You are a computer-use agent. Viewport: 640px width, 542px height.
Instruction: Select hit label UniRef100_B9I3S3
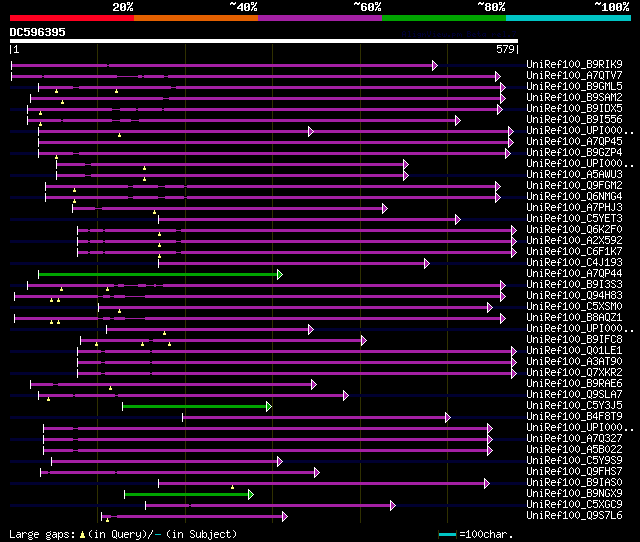[x=574, y=285]
